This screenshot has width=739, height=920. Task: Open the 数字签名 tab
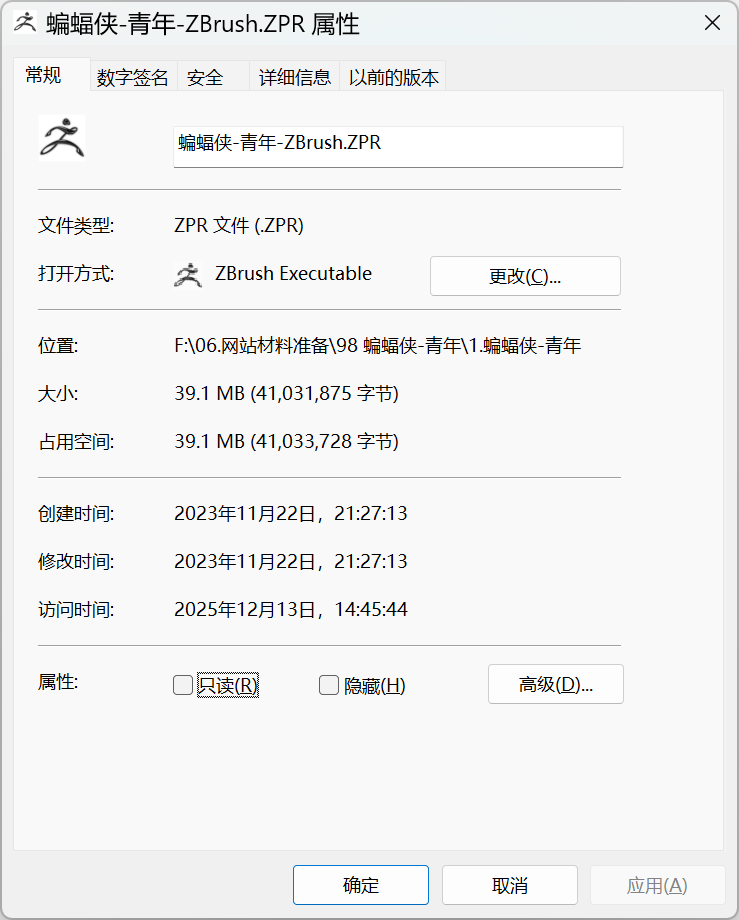[x=133, y=77]
